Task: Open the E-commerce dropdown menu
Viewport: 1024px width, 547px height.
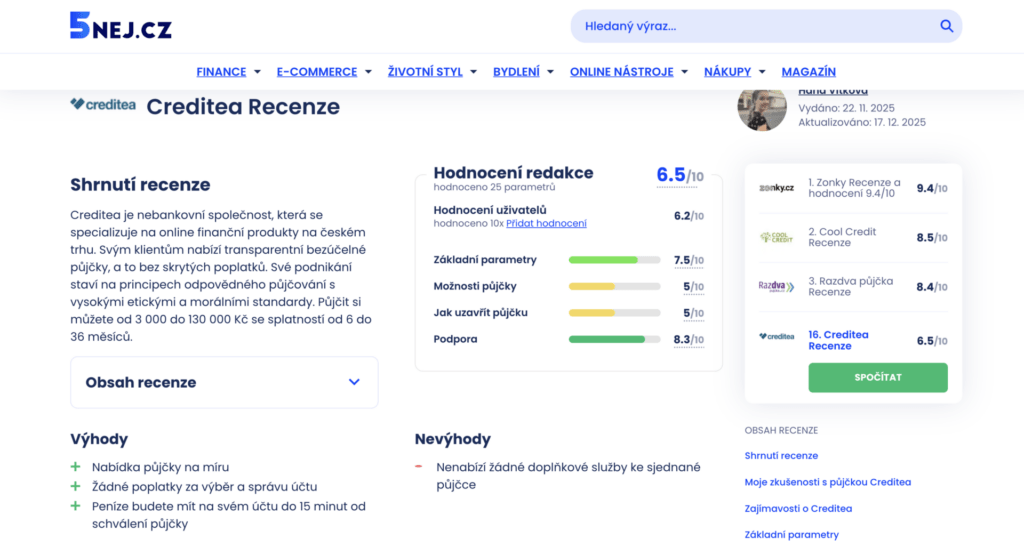Action: 323,72
